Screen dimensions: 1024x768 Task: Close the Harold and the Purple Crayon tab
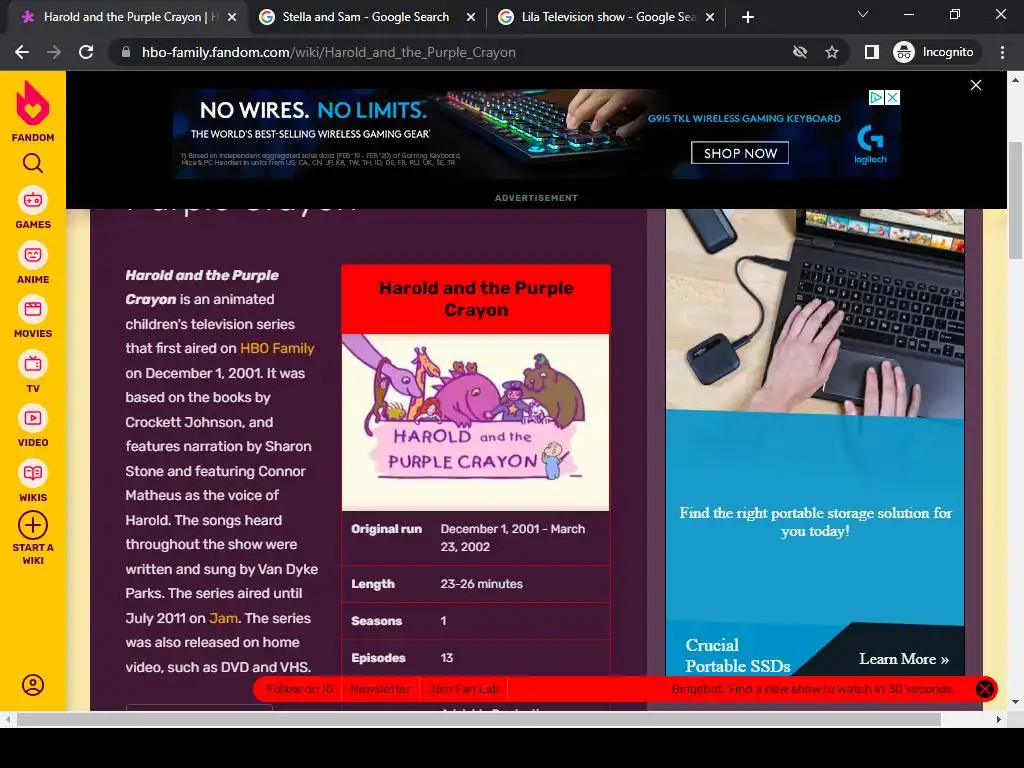232,18
